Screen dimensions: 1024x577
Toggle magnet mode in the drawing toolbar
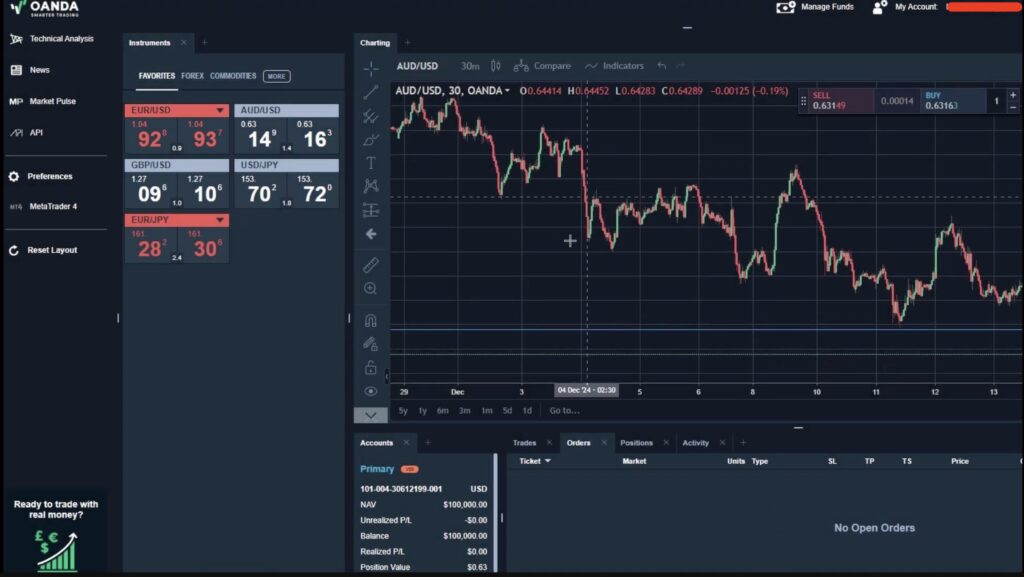tap(371, 320)
